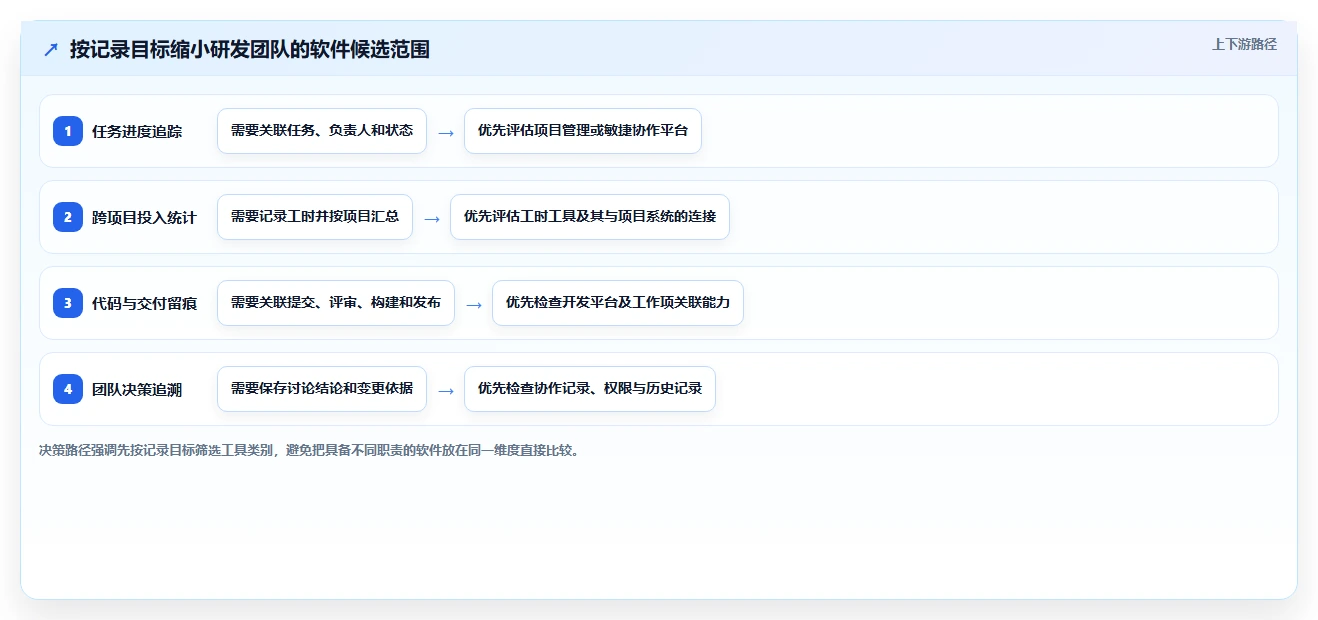The image size is (1318, 620).
Task: Click the diagonal arrow icon beside the title
Action: pyautogui.click(x=51, y=50)
